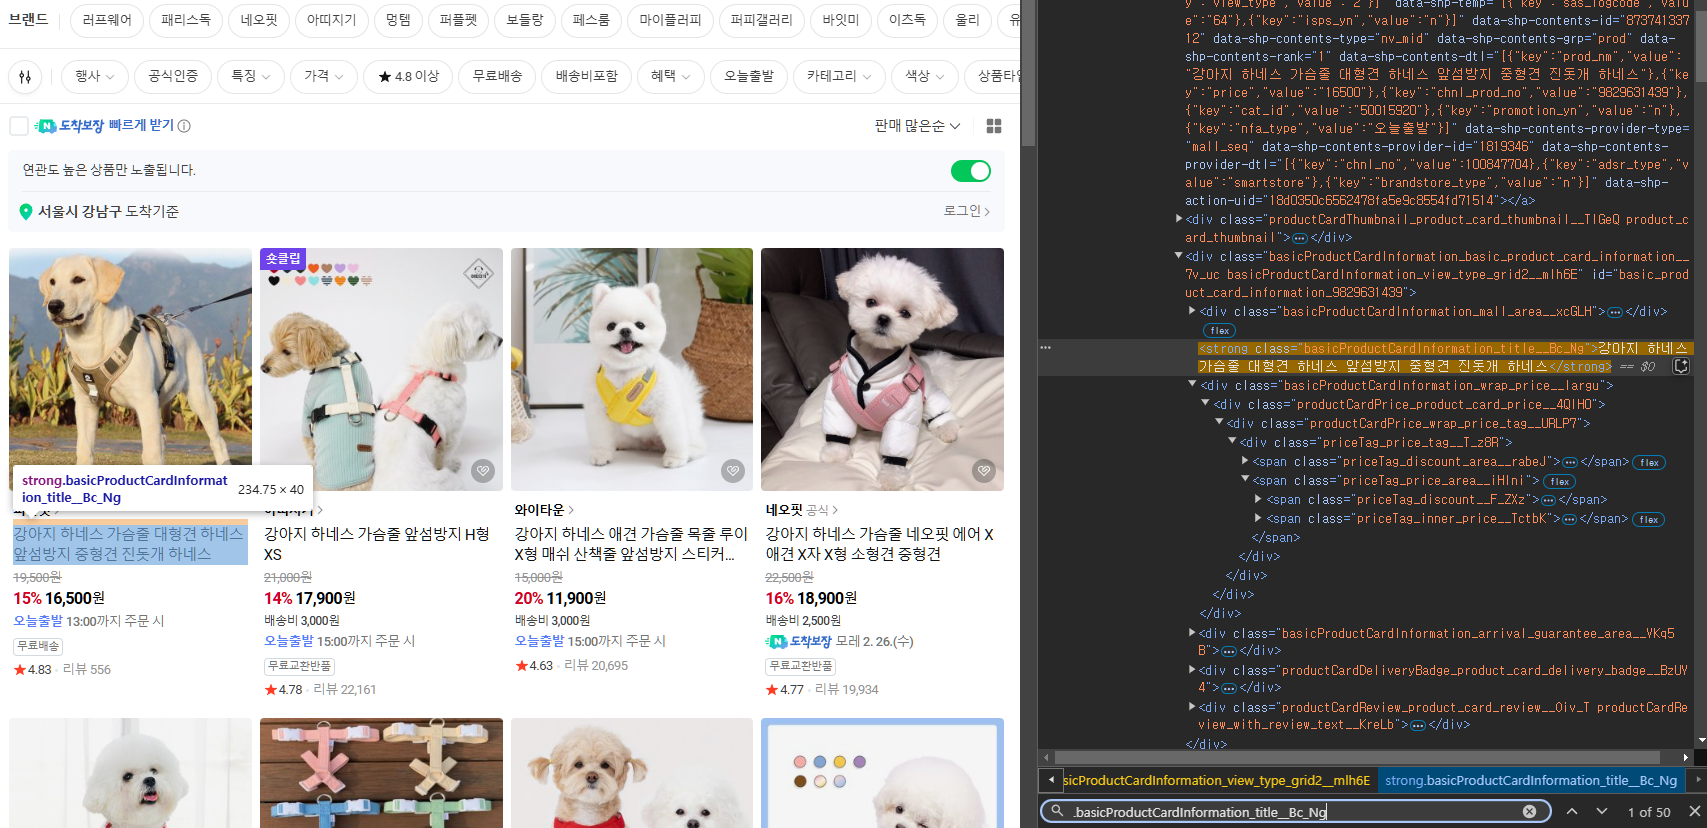Viewport: 1707px width, 828px height.
Task: Clear the DevTools search field with the X icon
Action: (1529, 812)
